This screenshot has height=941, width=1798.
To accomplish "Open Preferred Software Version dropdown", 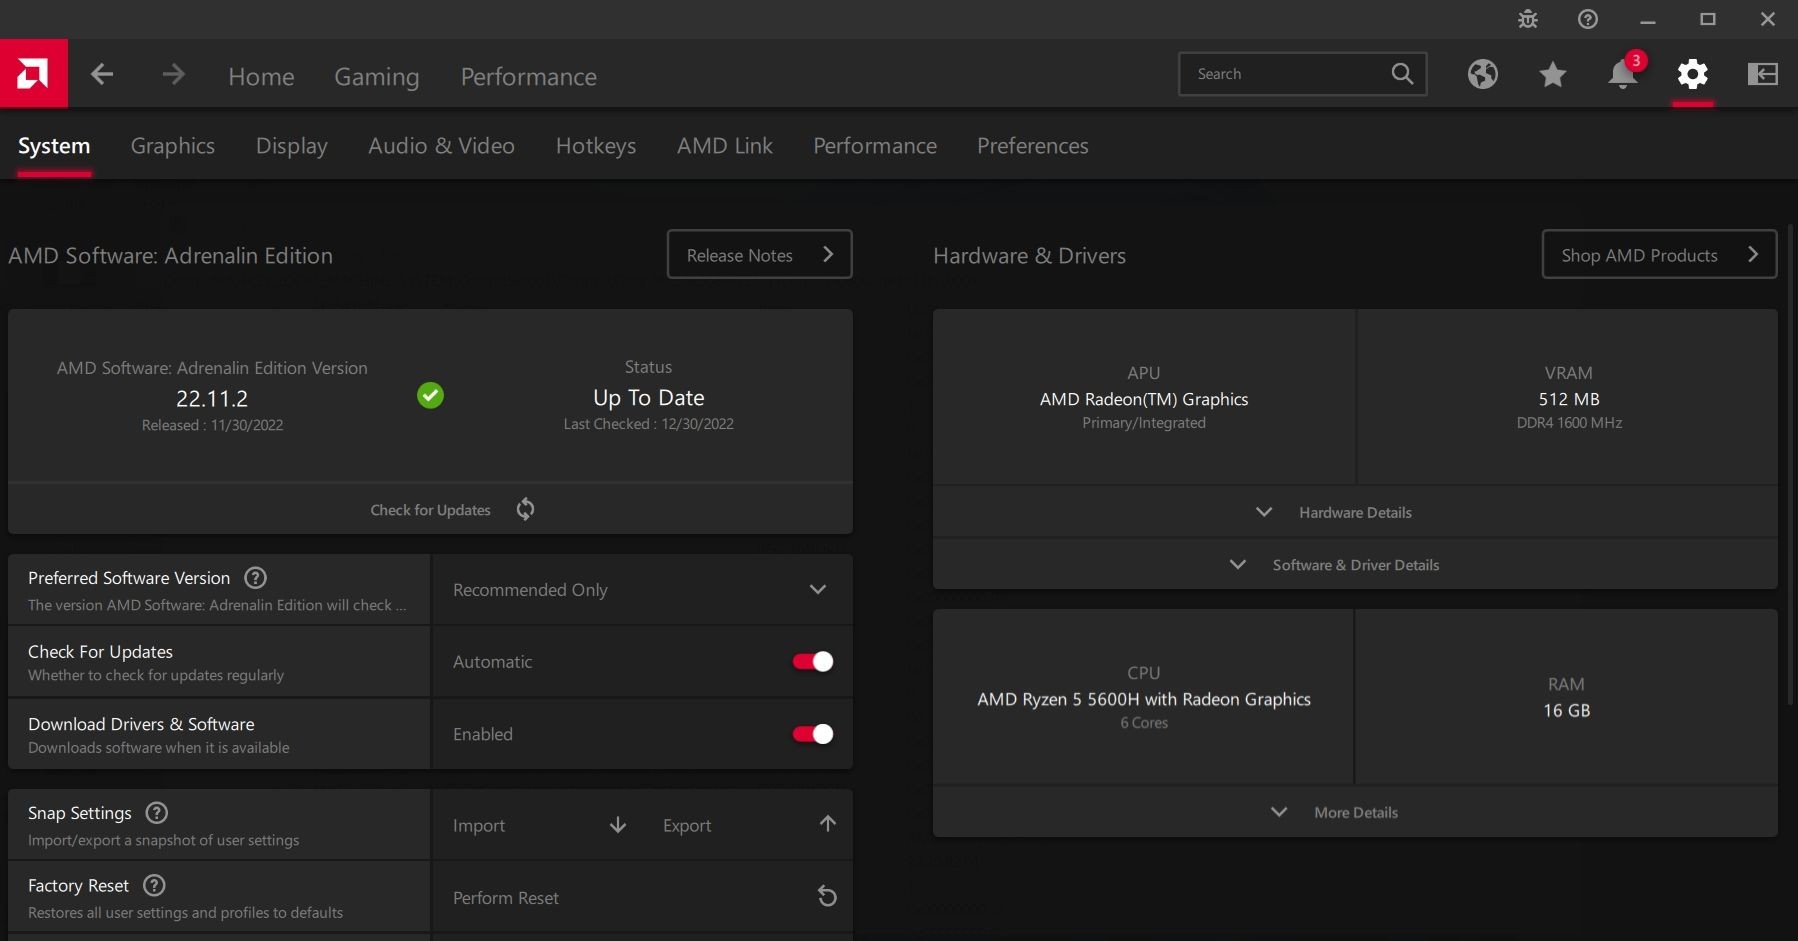I will (642, 590).
